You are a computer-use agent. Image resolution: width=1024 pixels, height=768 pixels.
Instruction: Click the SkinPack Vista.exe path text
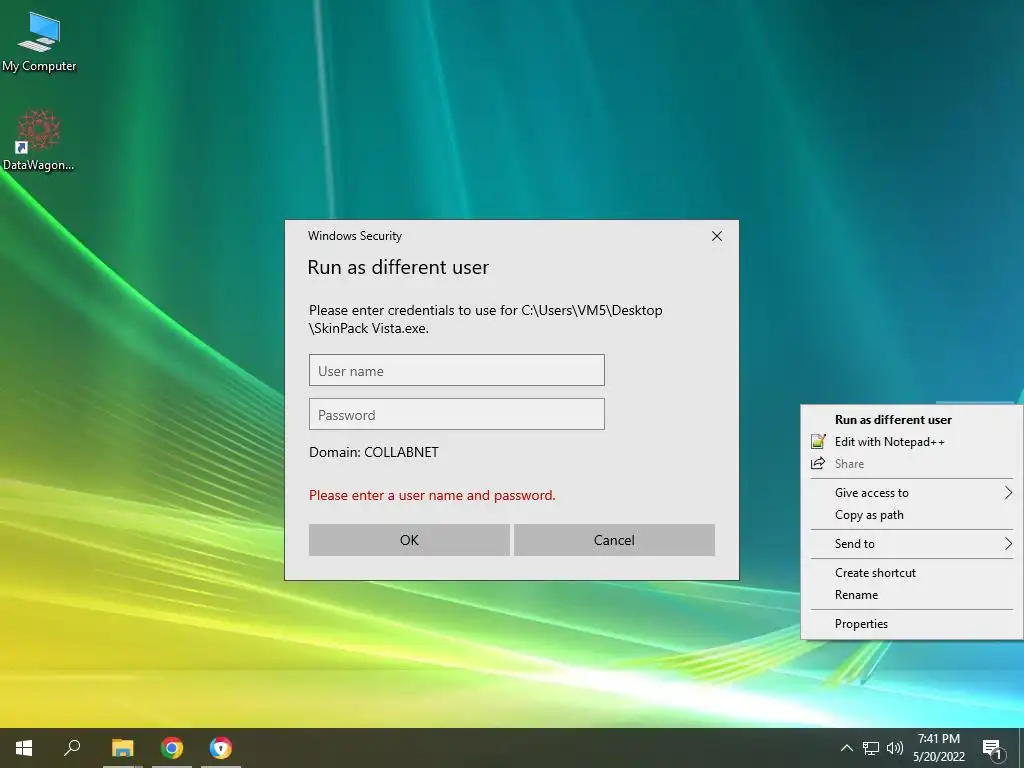(x=369, y=328)
